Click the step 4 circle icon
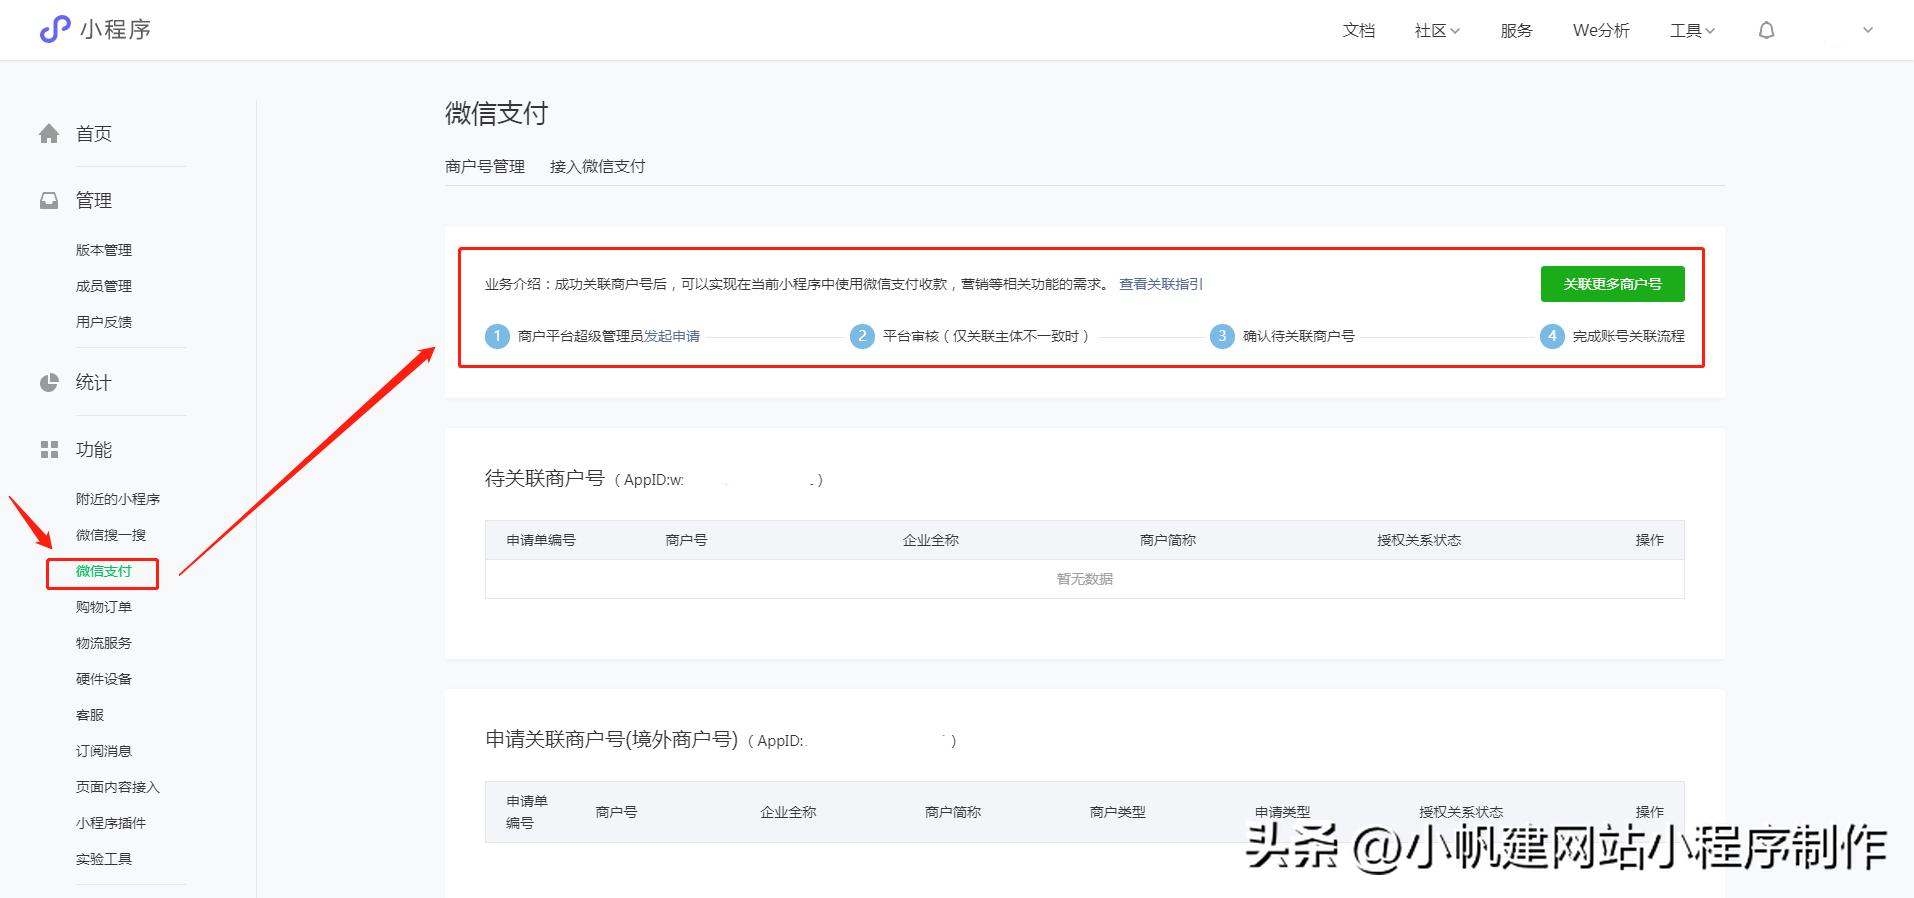 (x=1552, y=336)
